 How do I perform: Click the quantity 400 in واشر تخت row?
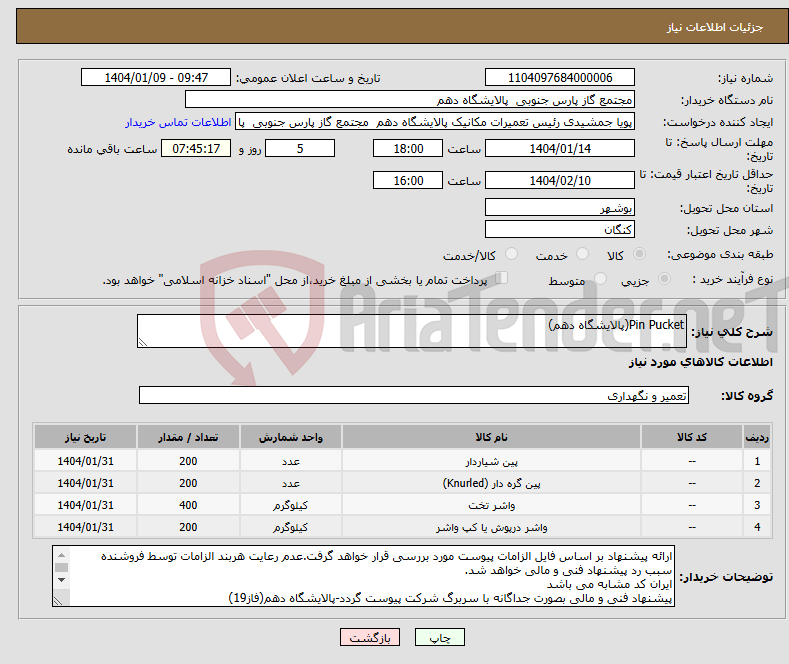click(x=188, y=505)
